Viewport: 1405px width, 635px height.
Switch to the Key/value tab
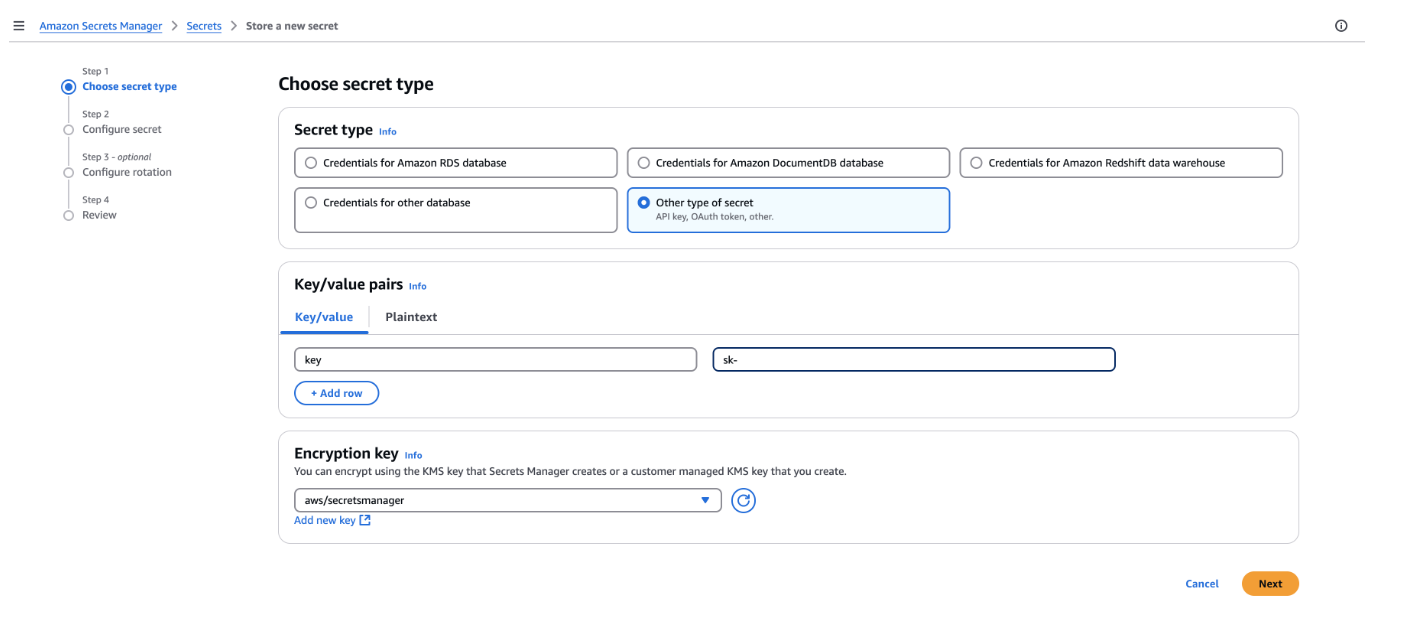click(324, 317)
